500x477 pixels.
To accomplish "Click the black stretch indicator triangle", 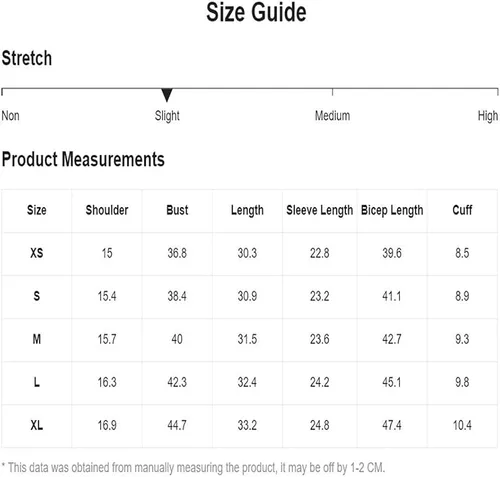I will pyautogui.click(x=167, y=95).
